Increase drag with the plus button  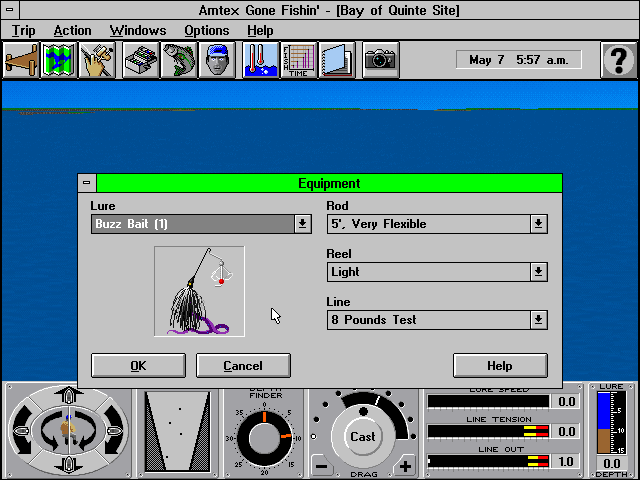(405, 466)
